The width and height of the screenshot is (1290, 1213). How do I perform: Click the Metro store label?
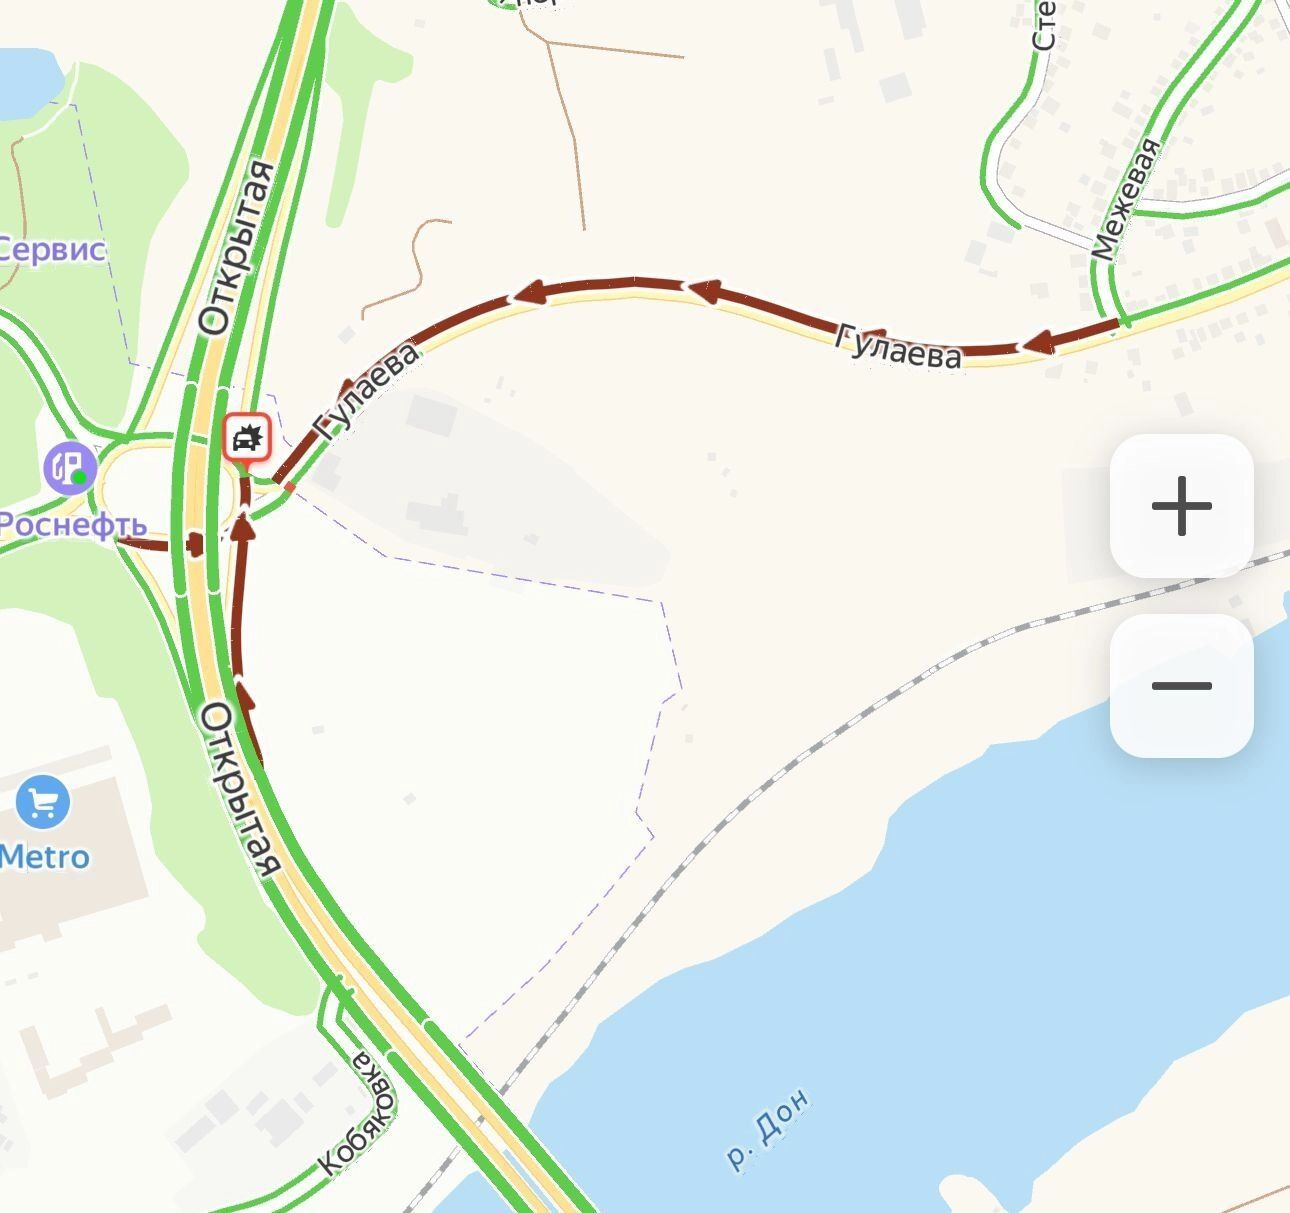pyautogui.click(x=44, y=857)
